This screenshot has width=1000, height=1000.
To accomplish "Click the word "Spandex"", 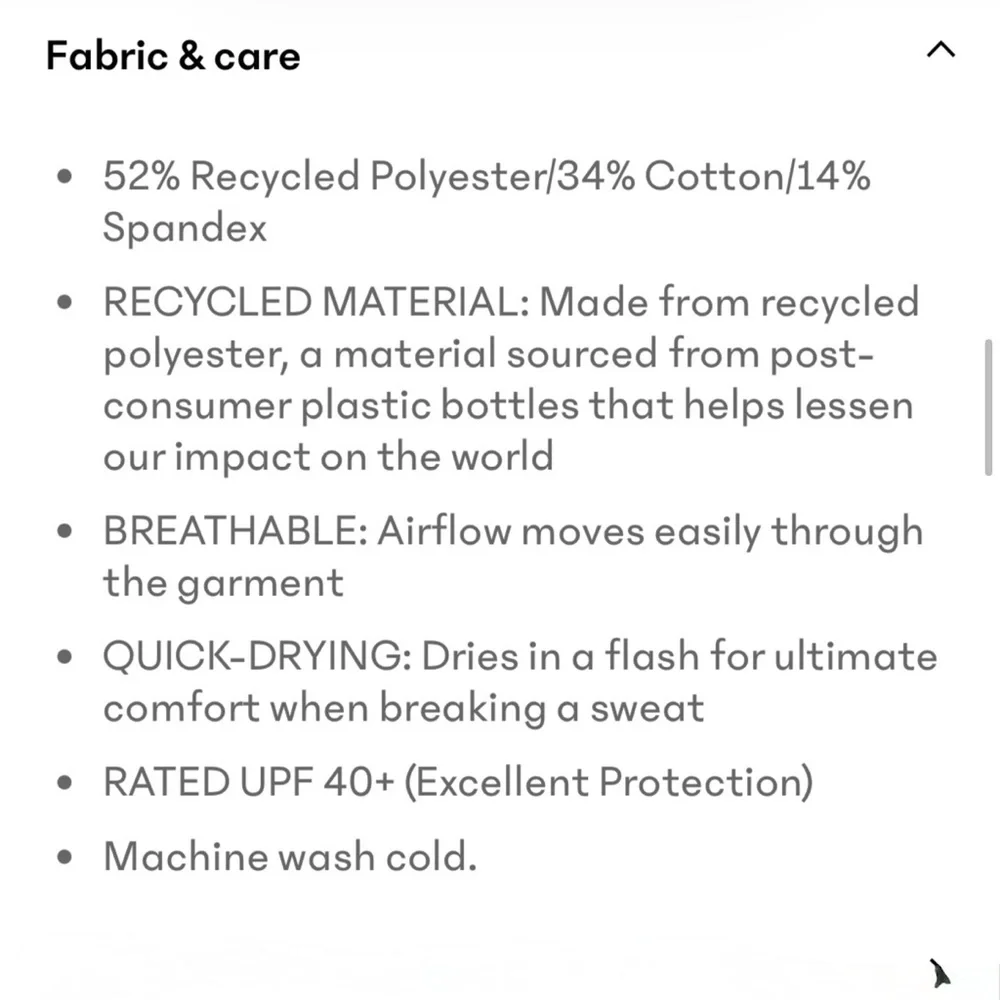I will point(185,229).
